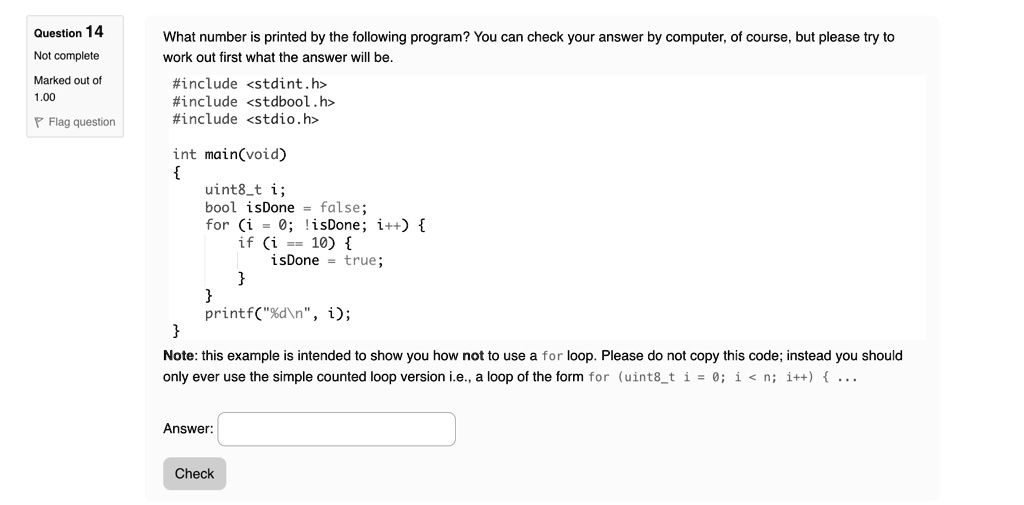Focus the Answer input field
The height and width of the screenshot is (505, 1024).
point(336,429)
